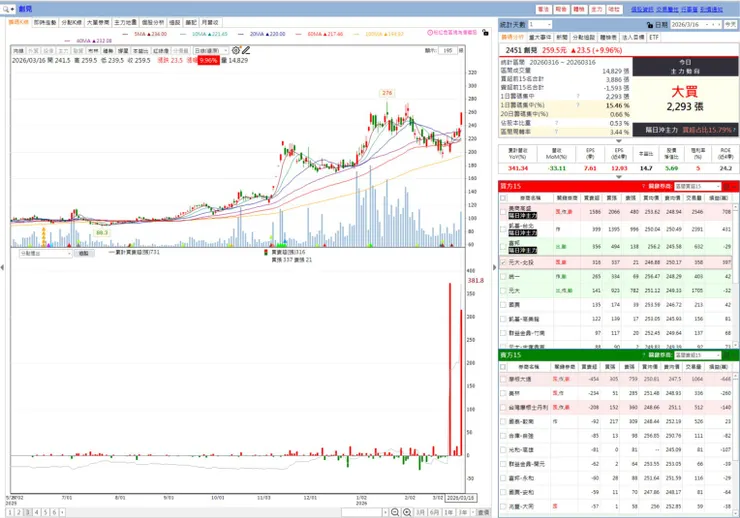This screenshot has width=740, height=518.
Task: Toggle lock icon beside 日期 date field
Action: pyautogui.click(x=650, y=25)
